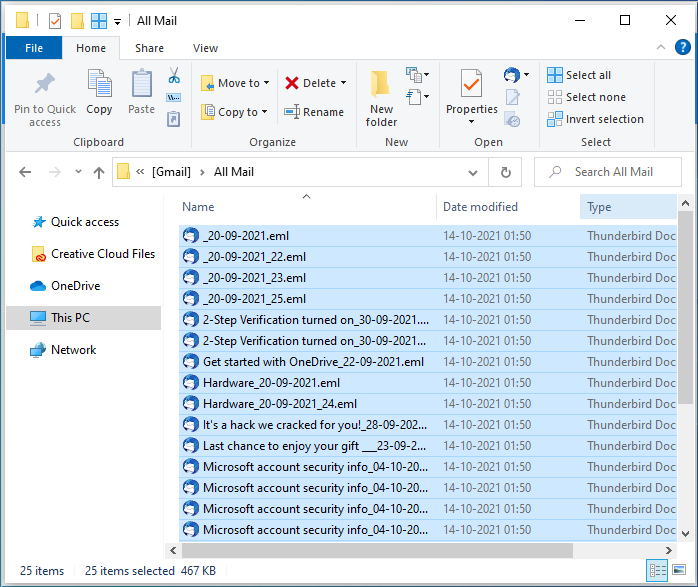Click the horizontal scrollbar thumb
Screen dimensions: 698x587
(377, 551)
